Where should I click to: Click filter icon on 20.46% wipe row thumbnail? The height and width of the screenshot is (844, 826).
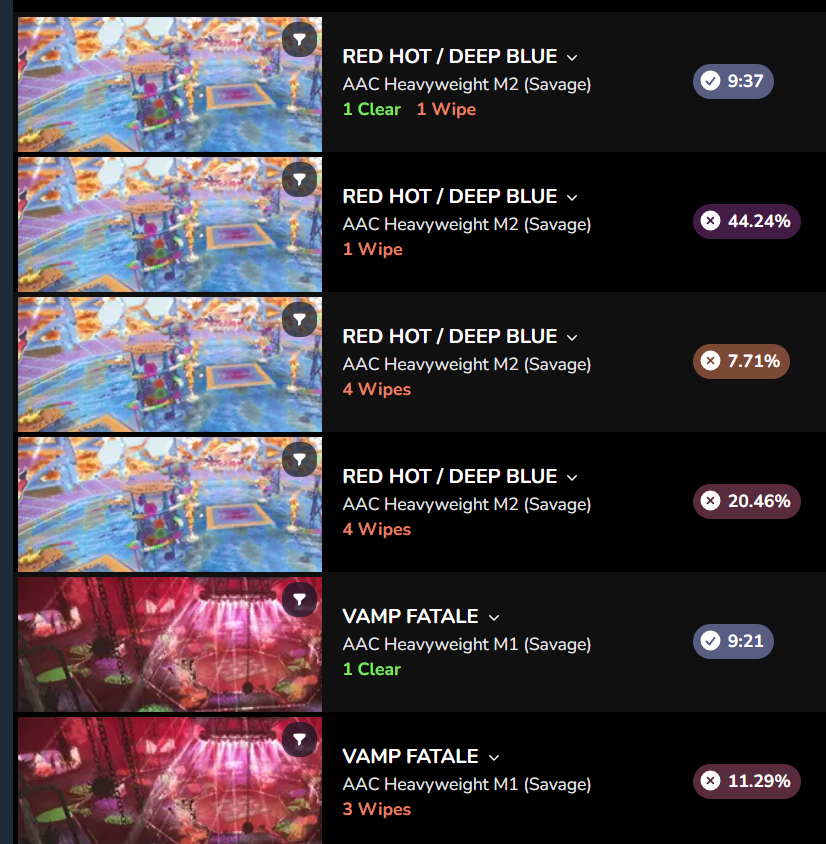299,459
